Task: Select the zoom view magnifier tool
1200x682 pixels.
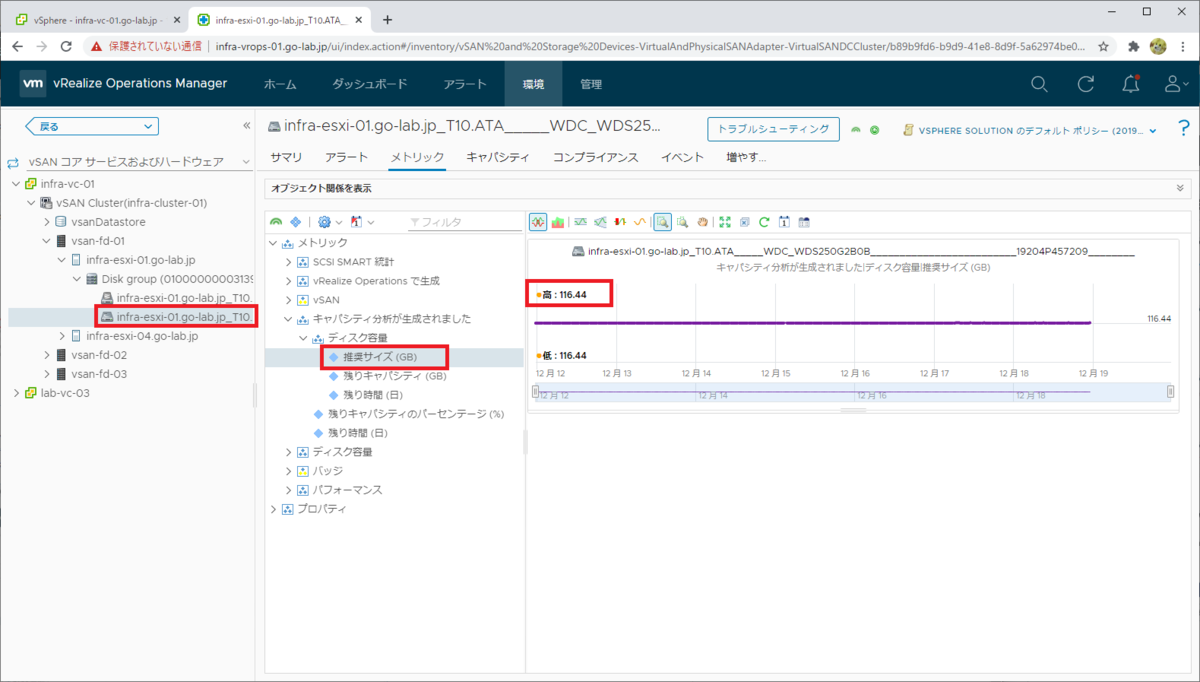Action: point(662,221)
